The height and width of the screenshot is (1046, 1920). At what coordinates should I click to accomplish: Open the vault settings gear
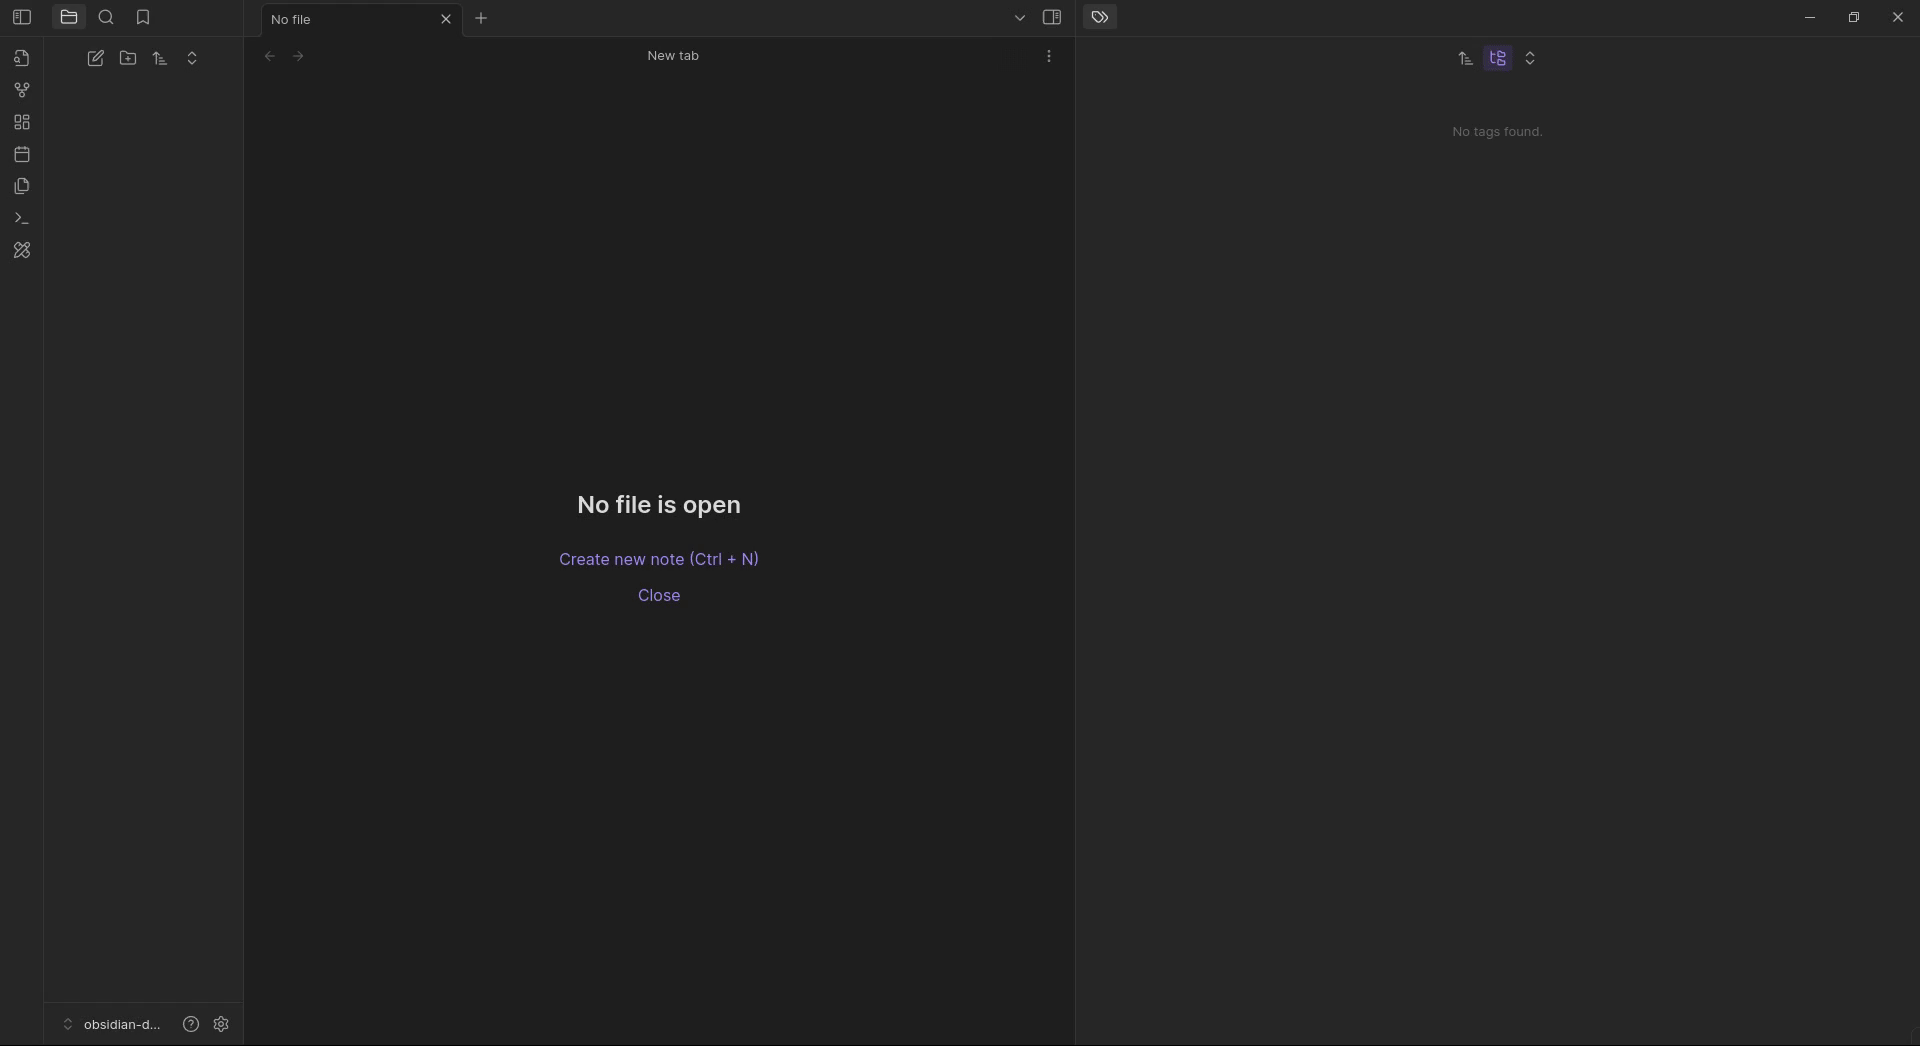point(221,1024)
